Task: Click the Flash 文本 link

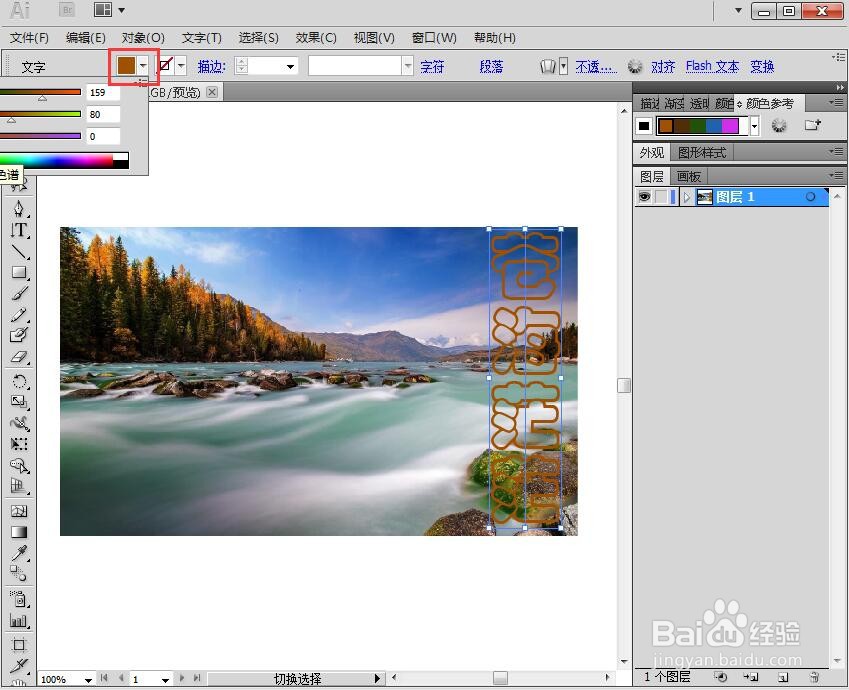Action: (x=713, y=67)
